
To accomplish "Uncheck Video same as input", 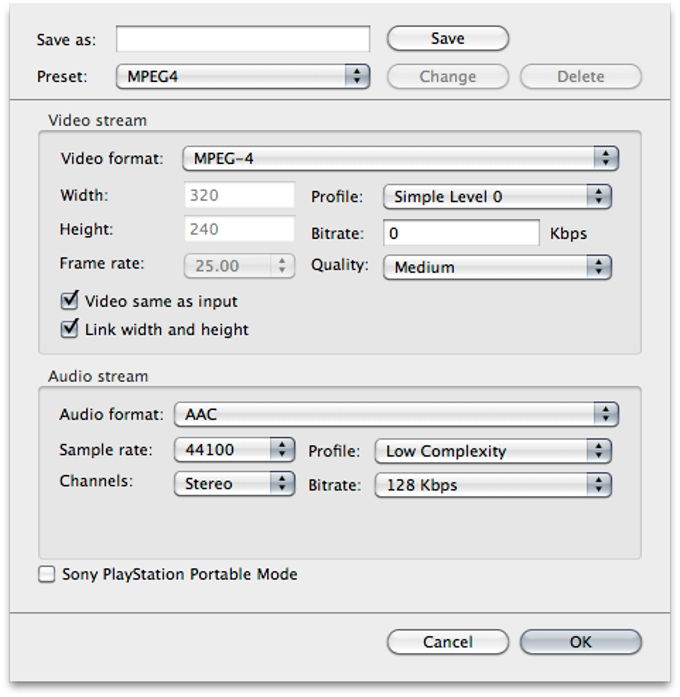I will coord(69,301).
